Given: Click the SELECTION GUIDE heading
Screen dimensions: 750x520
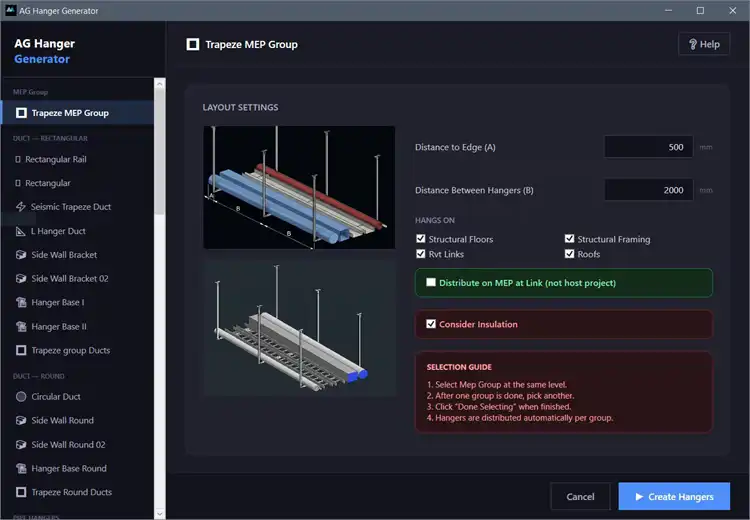Looking at the screenshot, I should click(459, 367).
